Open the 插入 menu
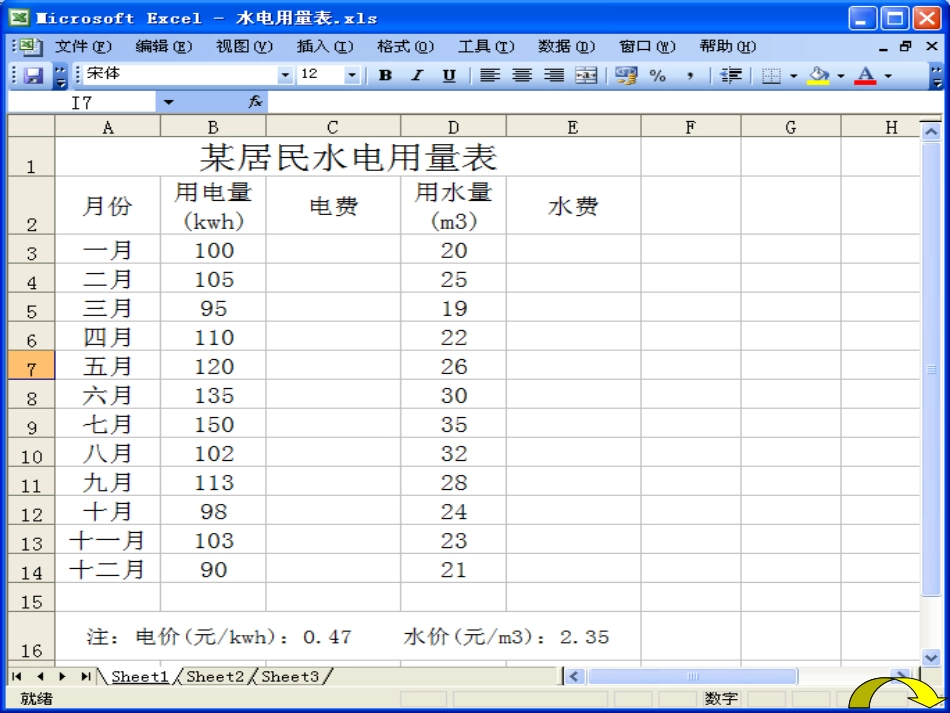 coord(325,46)
